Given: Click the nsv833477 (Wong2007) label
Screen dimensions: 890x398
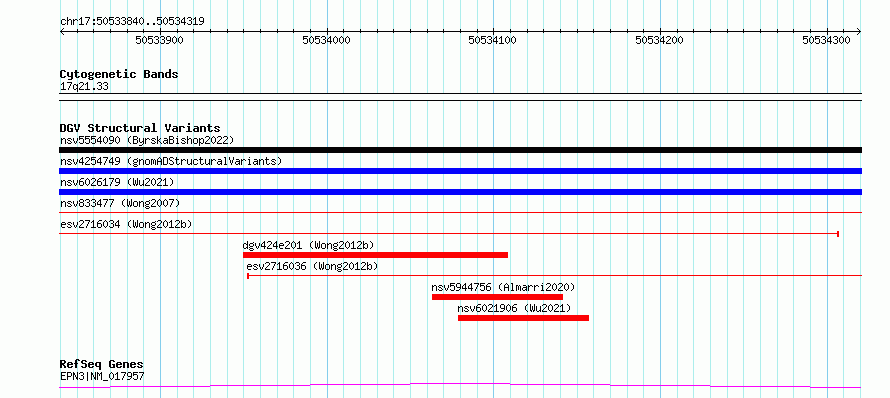Looking at the screenshot, I should coord(120,203).
